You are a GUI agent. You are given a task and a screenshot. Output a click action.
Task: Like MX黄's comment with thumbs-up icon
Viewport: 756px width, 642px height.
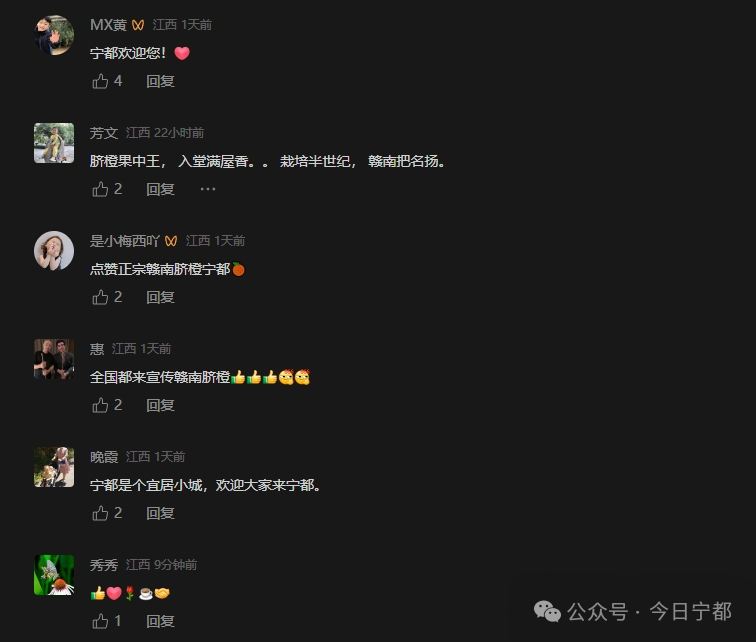pyautogui.click(x=100, y=81)
